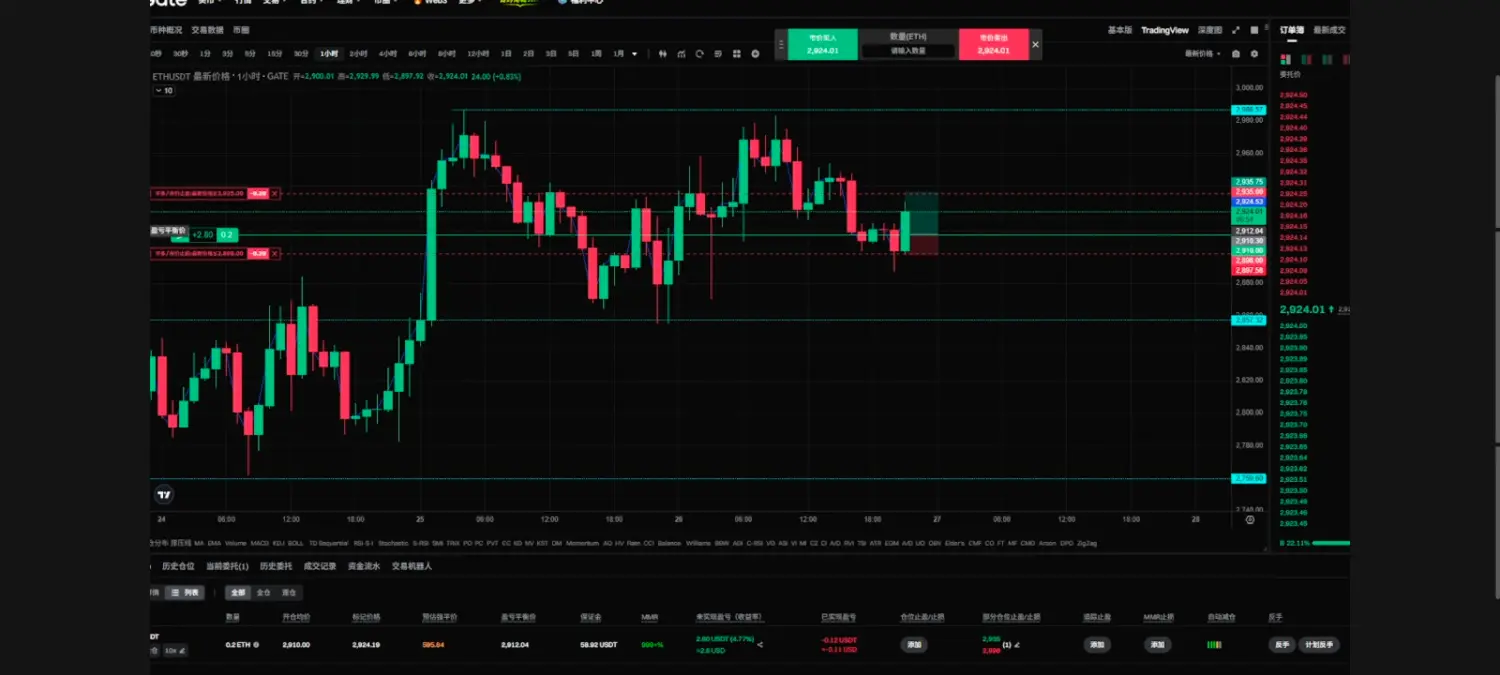Open the 最新成交 recent trades tab
This screenshot has width=1500, height=675.
coord(1329,30)
